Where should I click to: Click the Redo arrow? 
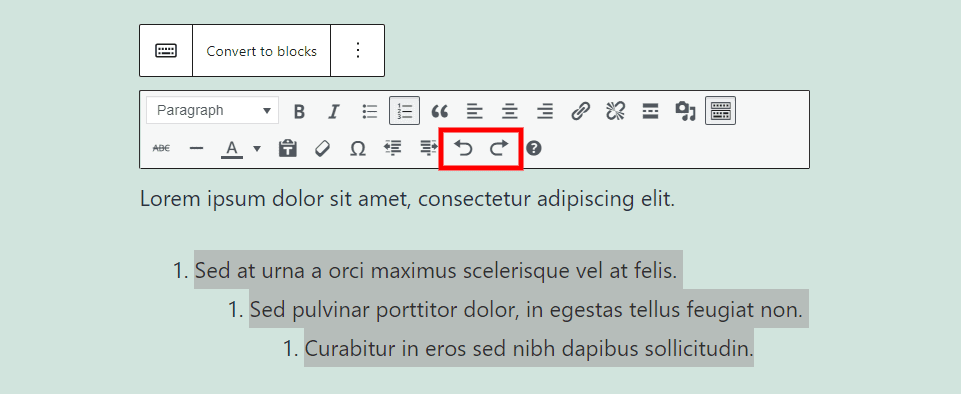499,148
